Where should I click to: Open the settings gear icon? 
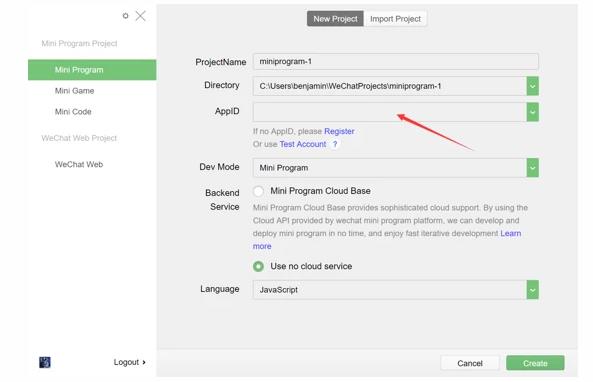tap(126, 16)
